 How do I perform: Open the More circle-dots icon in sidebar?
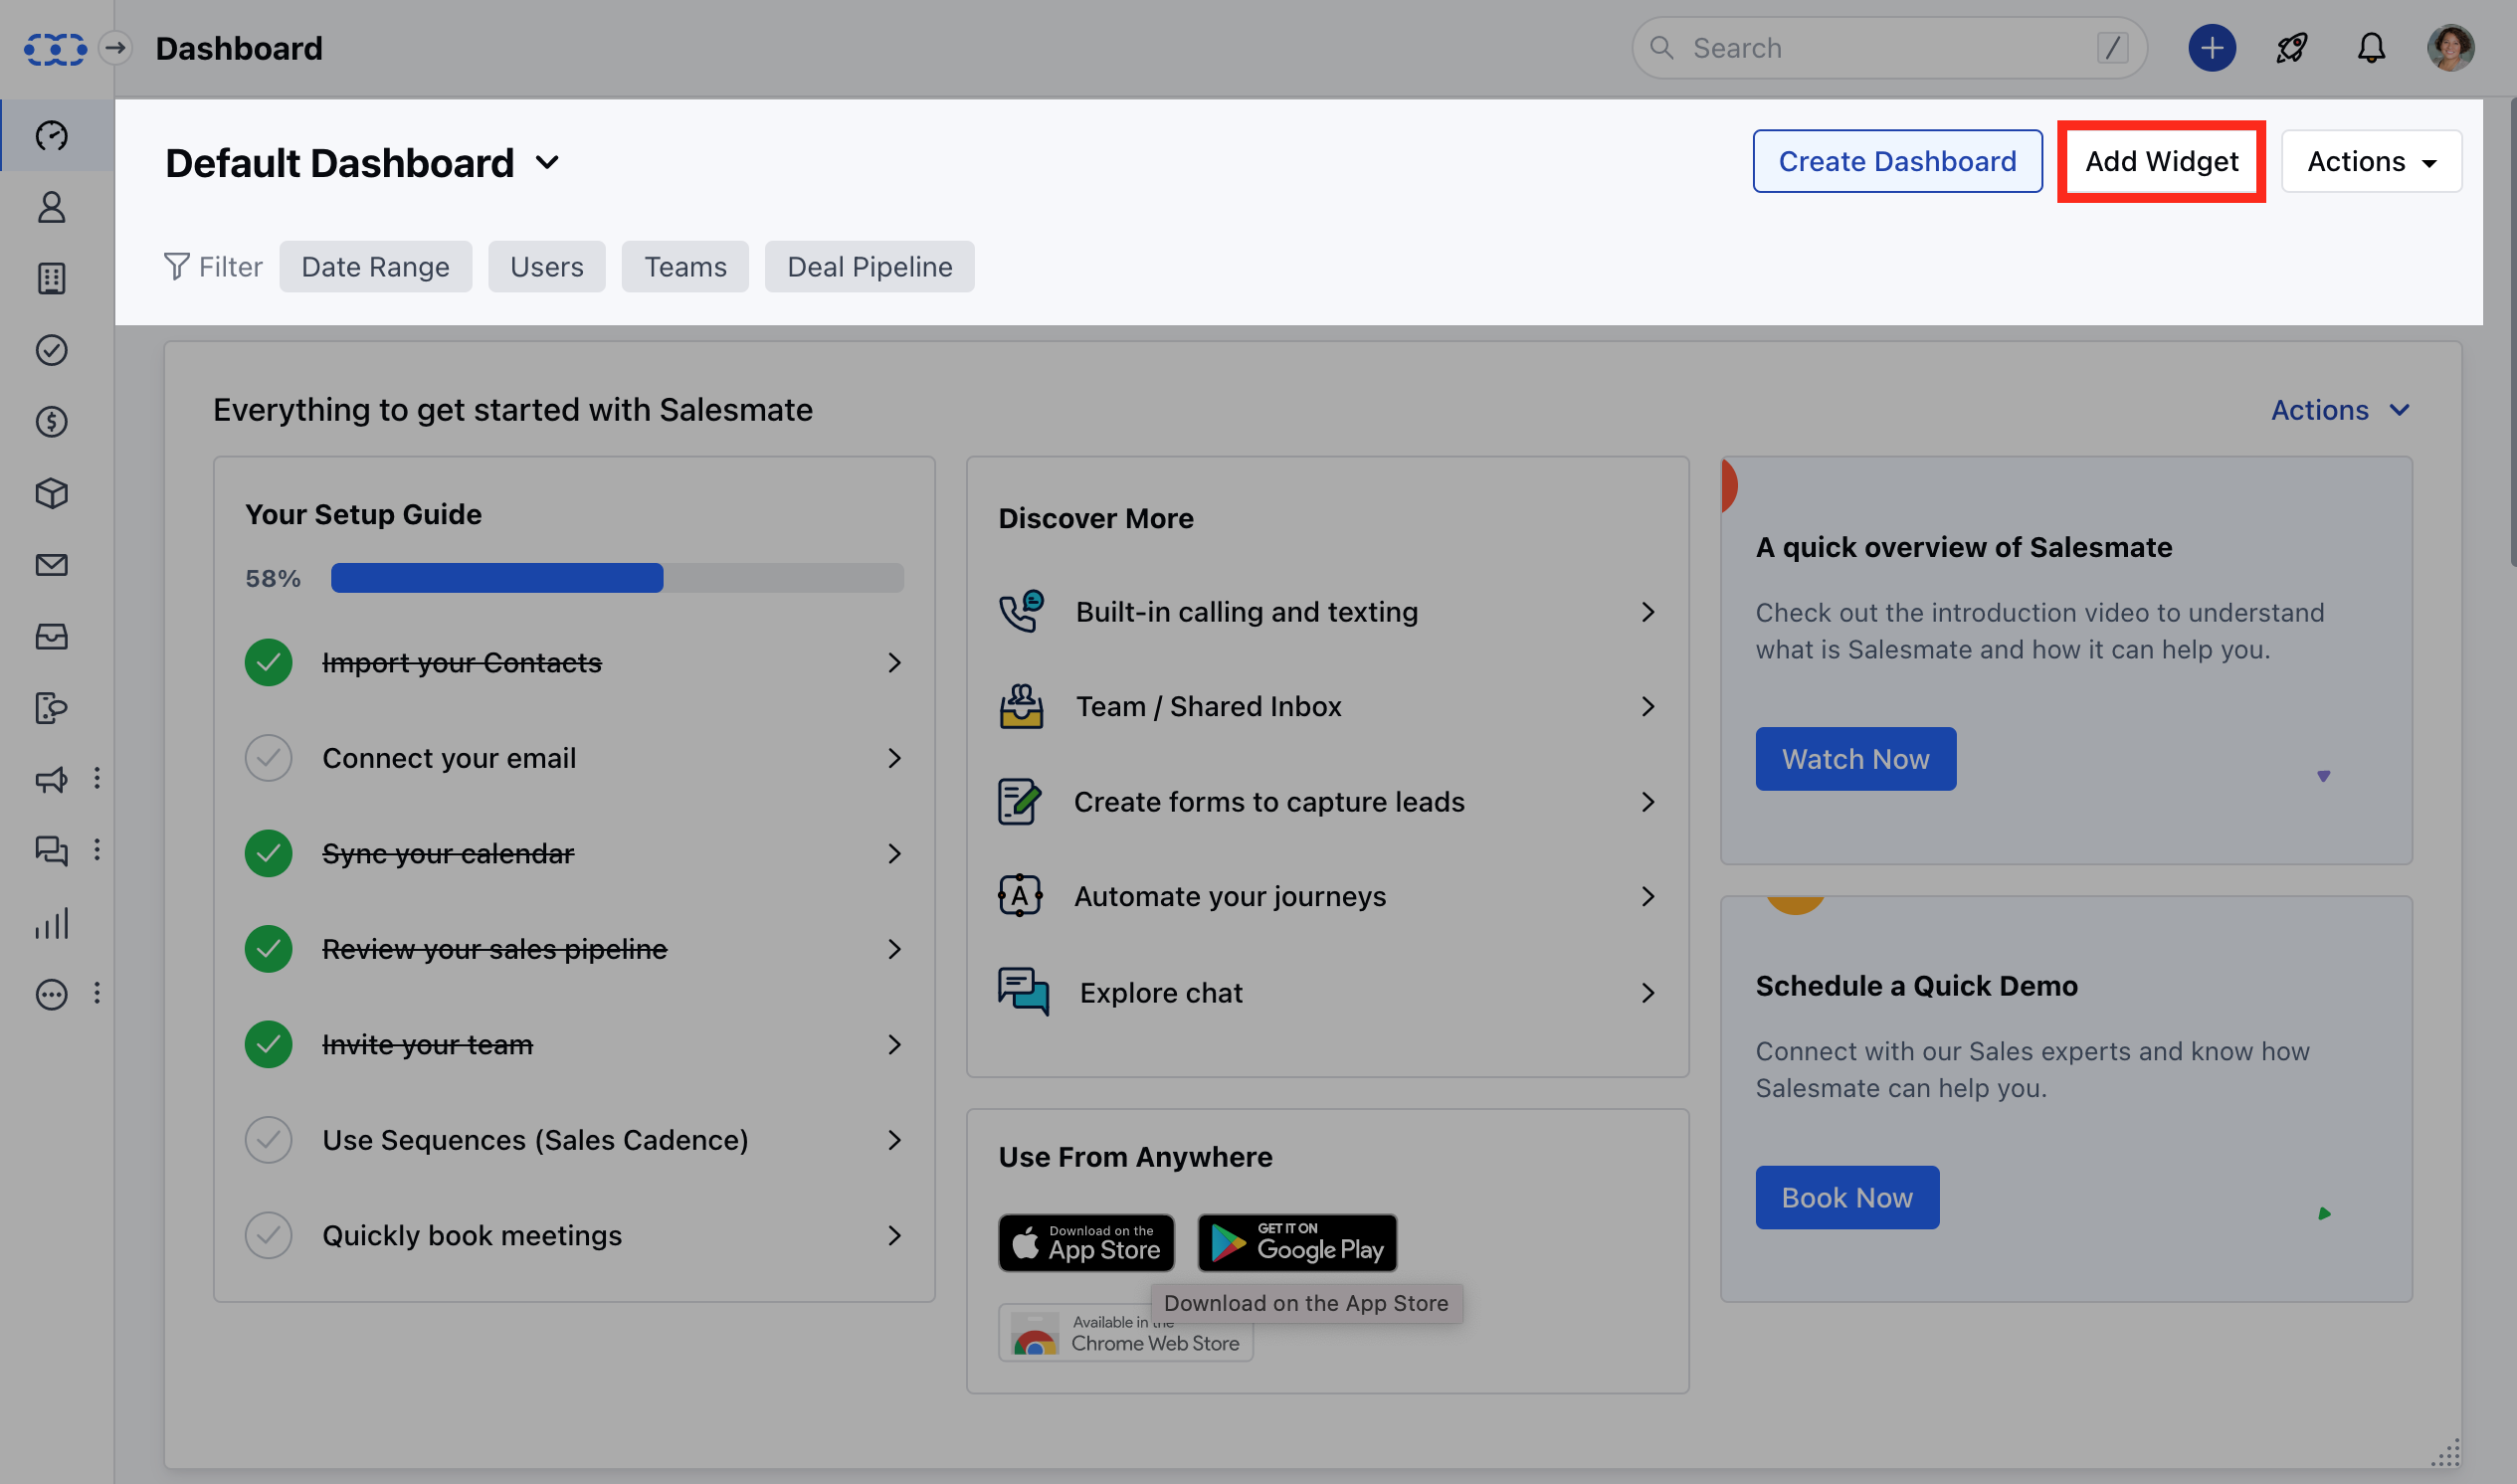click(x=52, y=994)
